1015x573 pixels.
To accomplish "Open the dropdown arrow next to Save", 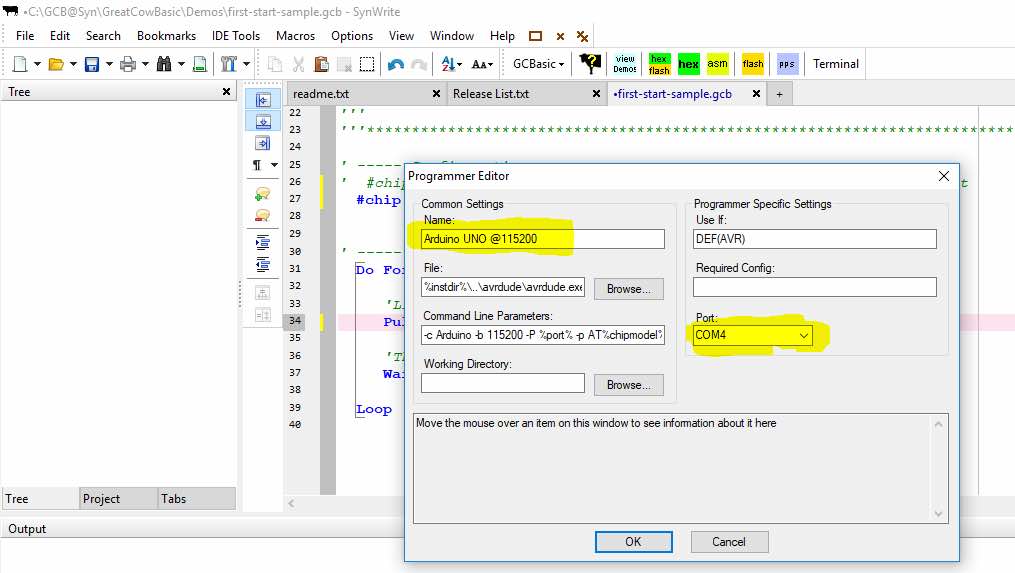I will 109,64.
